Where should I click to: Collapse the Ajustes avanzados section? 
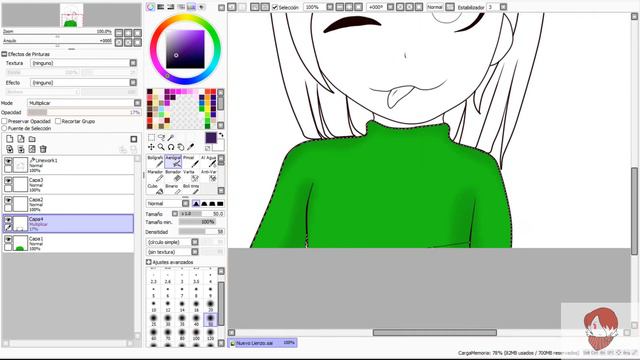[149, 262]
